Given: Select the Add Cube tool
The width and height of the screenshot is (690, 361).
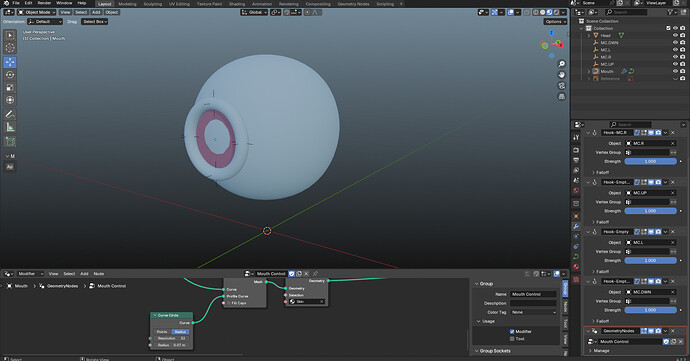Looking at the screenshot, I should pos(10,141).
